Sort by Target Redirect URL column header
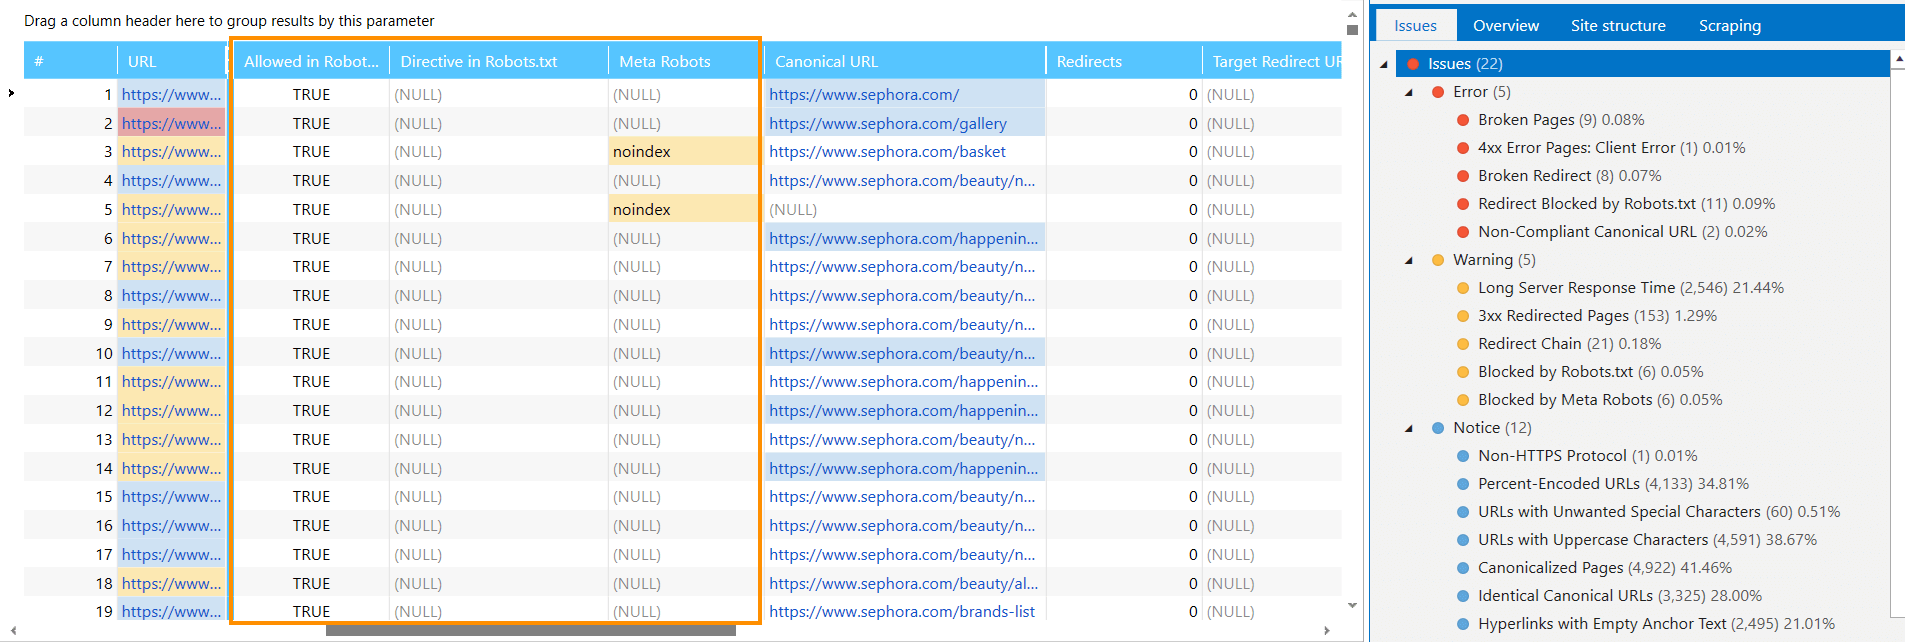The width and height of the screenshot is (1905, 642). coord(1272,61)
